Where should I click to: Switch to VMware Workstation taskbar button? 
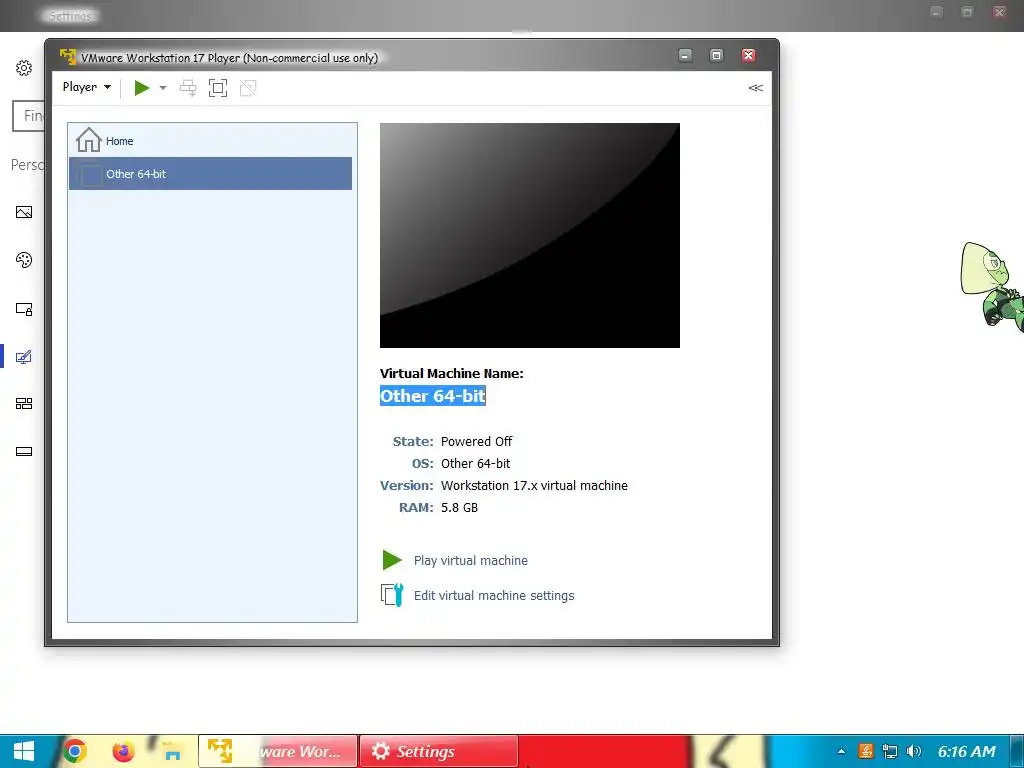[x=278, y=752]
